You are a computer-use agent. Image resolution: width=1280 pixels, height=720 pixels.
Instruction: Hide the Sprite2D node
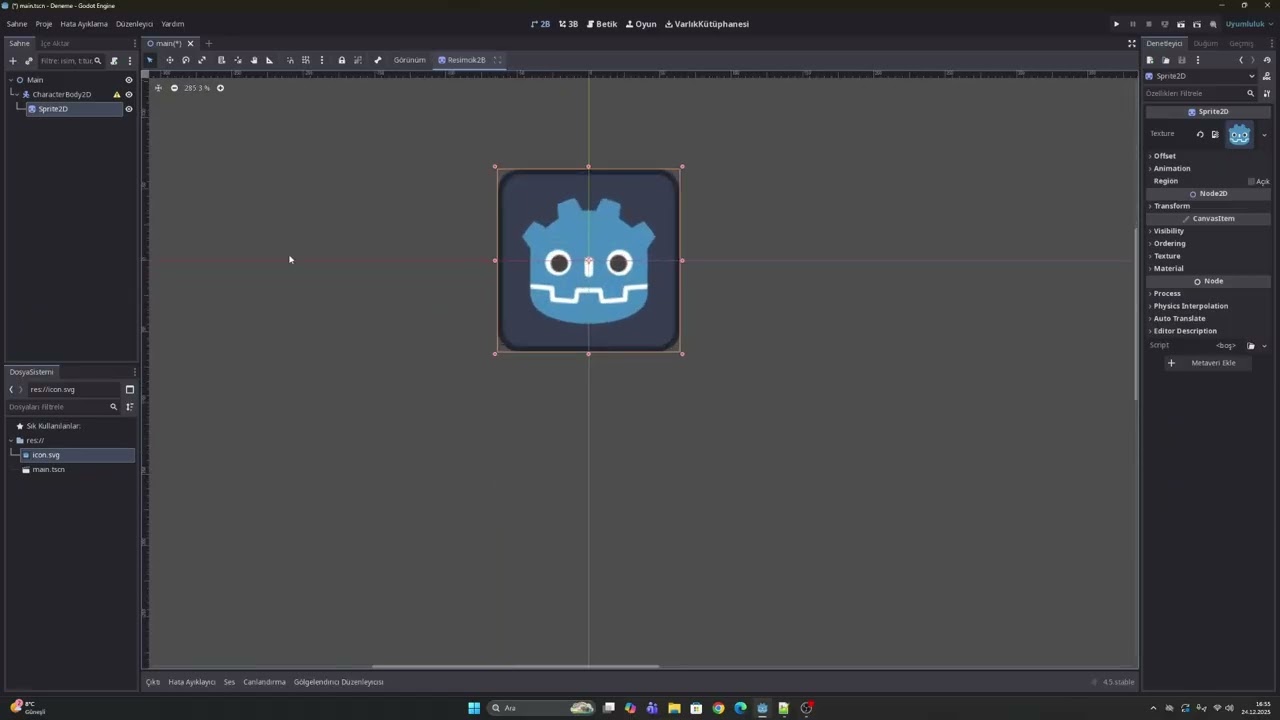[128, 109]
